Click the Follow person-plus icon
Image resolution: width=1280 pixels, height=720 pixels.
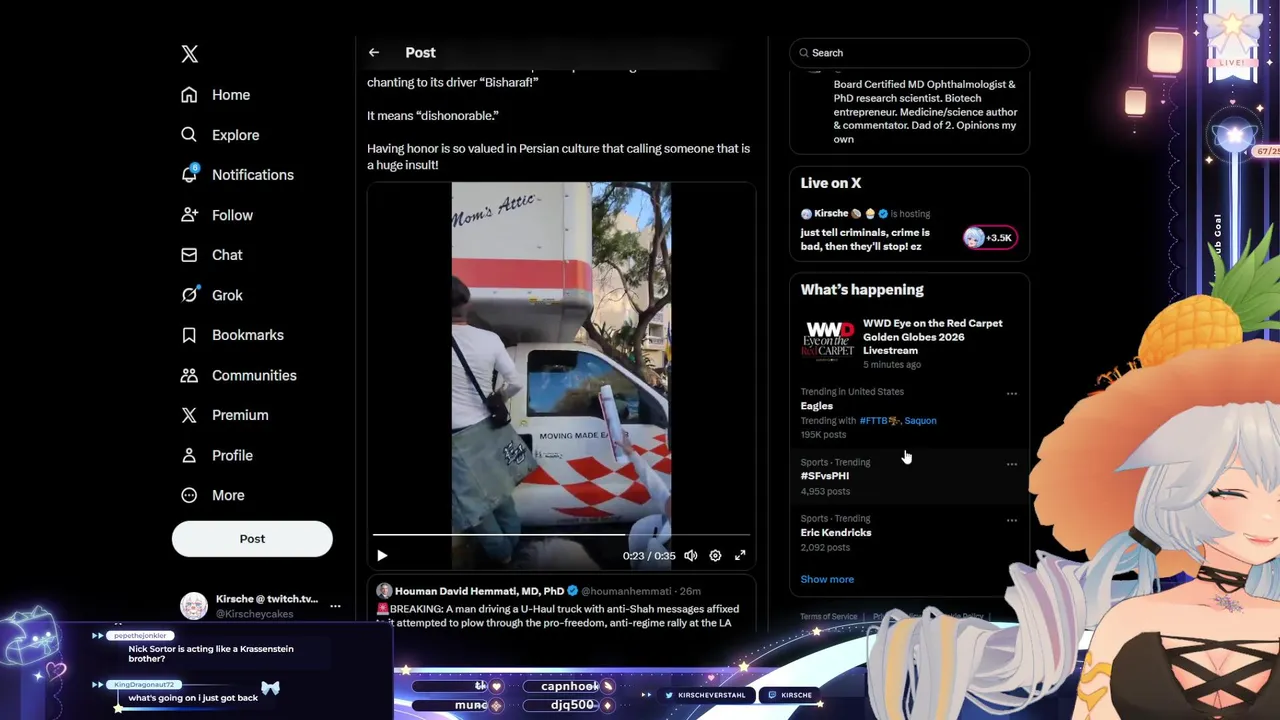(189, 215)
